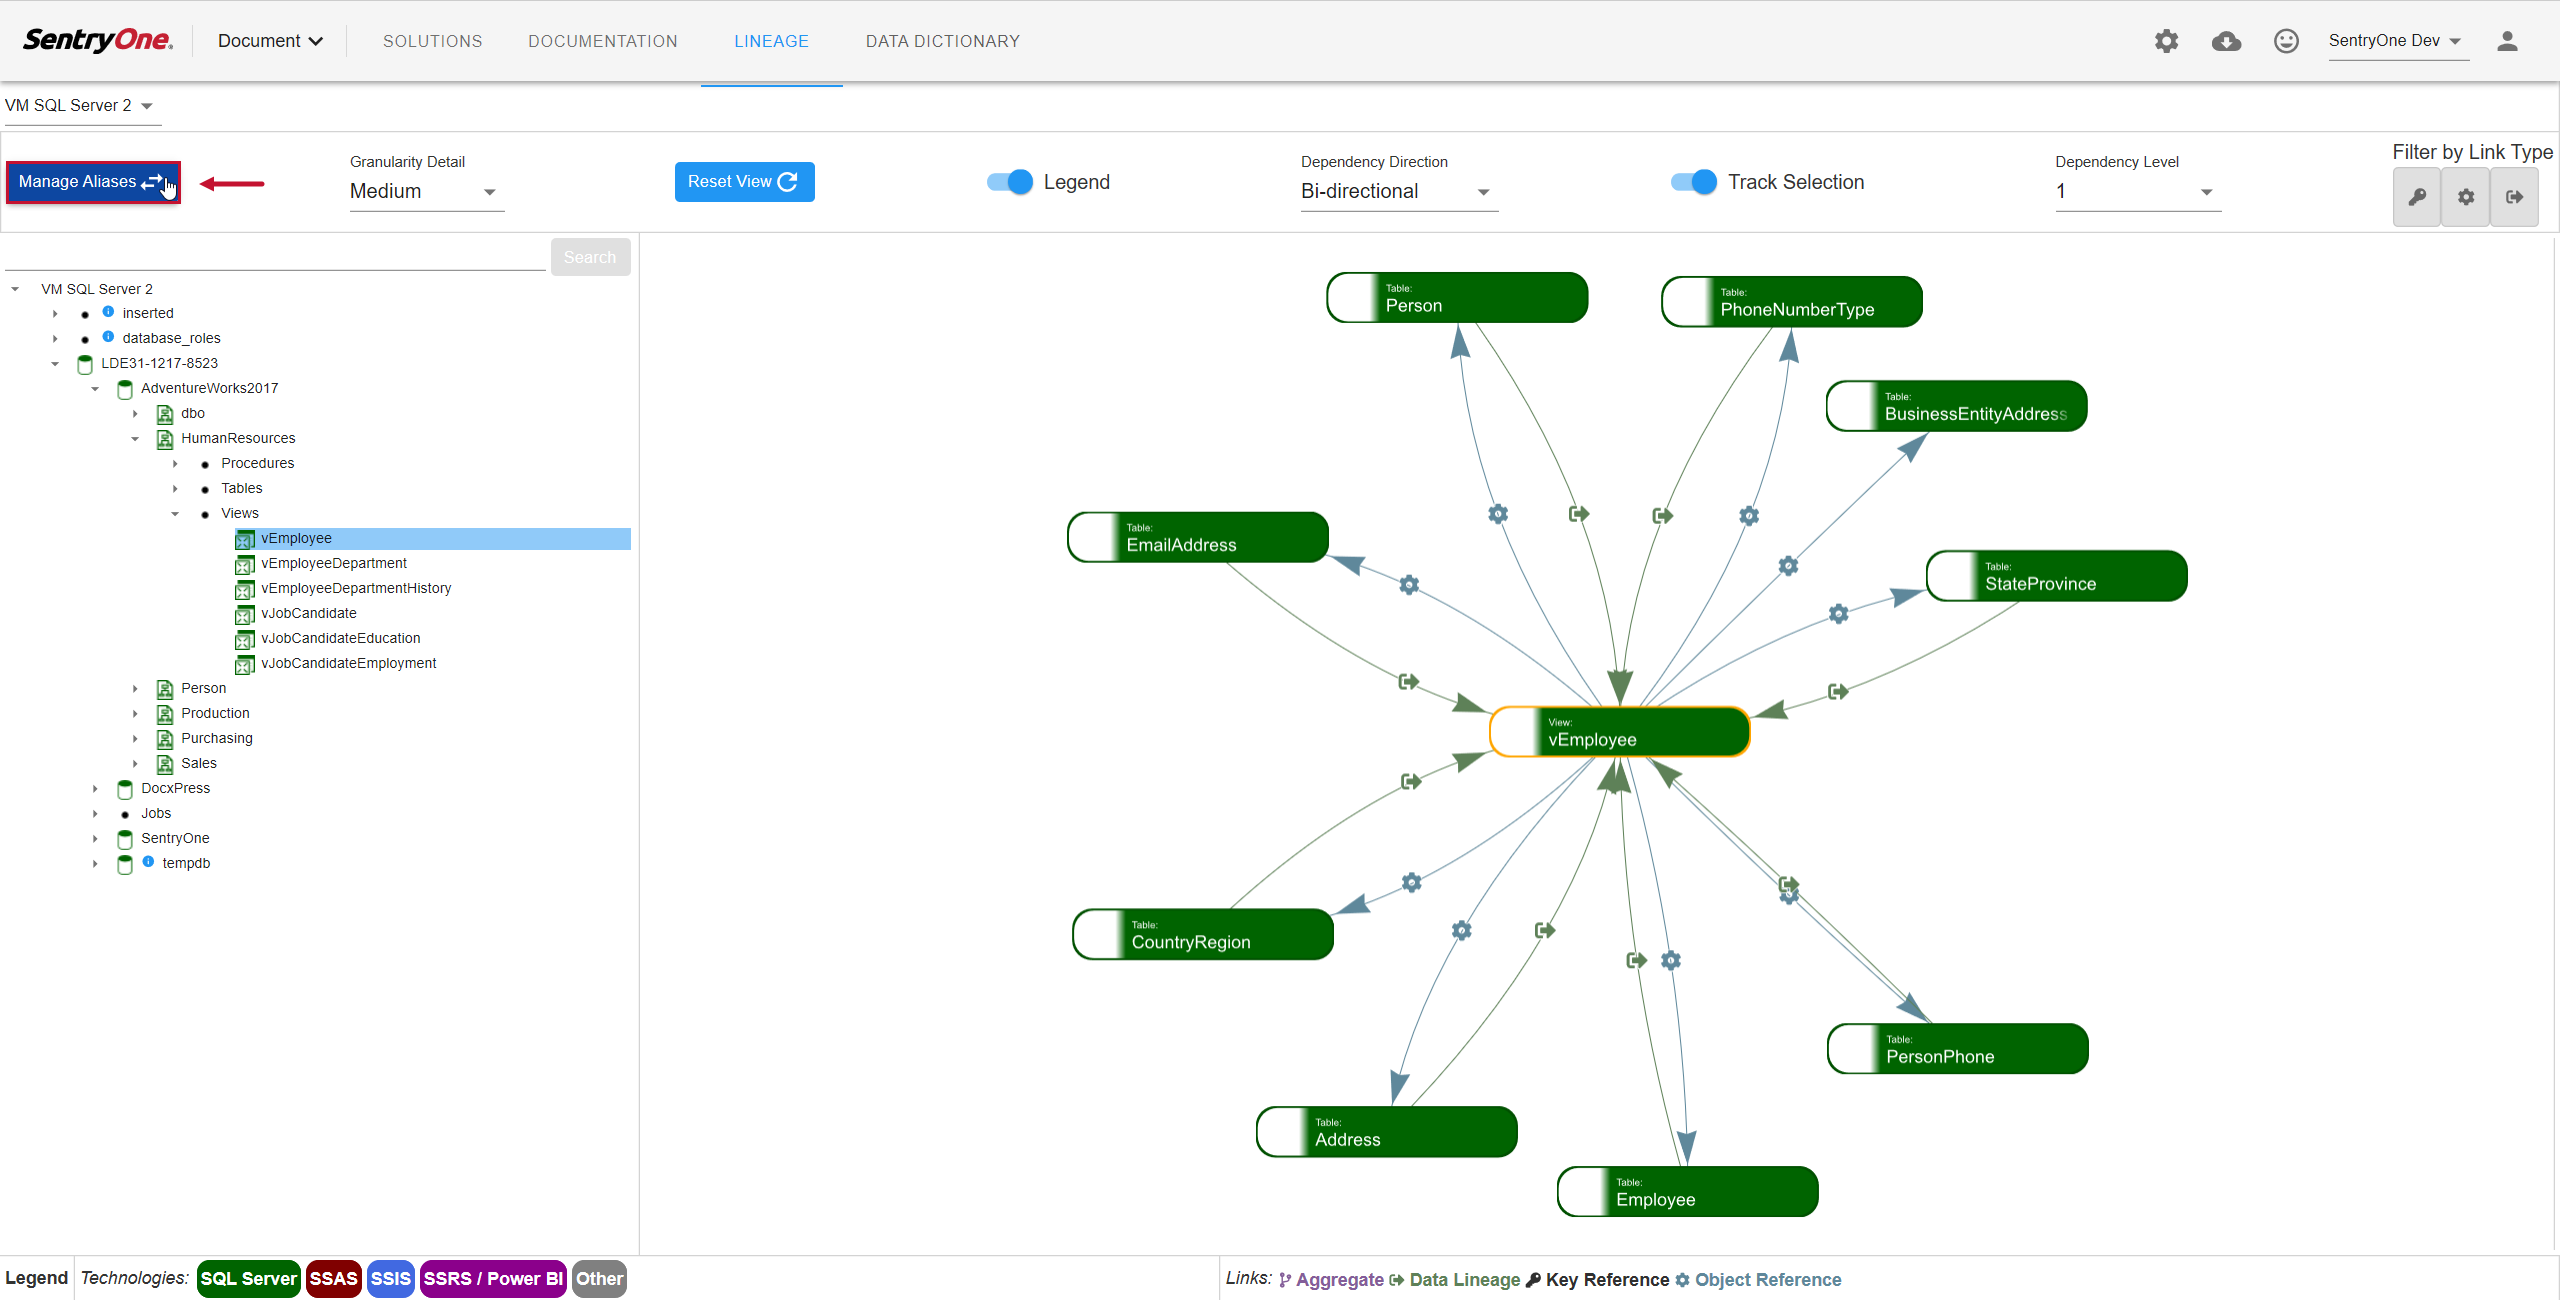The image size is (2560, 1300).
Task: Switch to the Lineage tab
Action: (x=771, y=41)
